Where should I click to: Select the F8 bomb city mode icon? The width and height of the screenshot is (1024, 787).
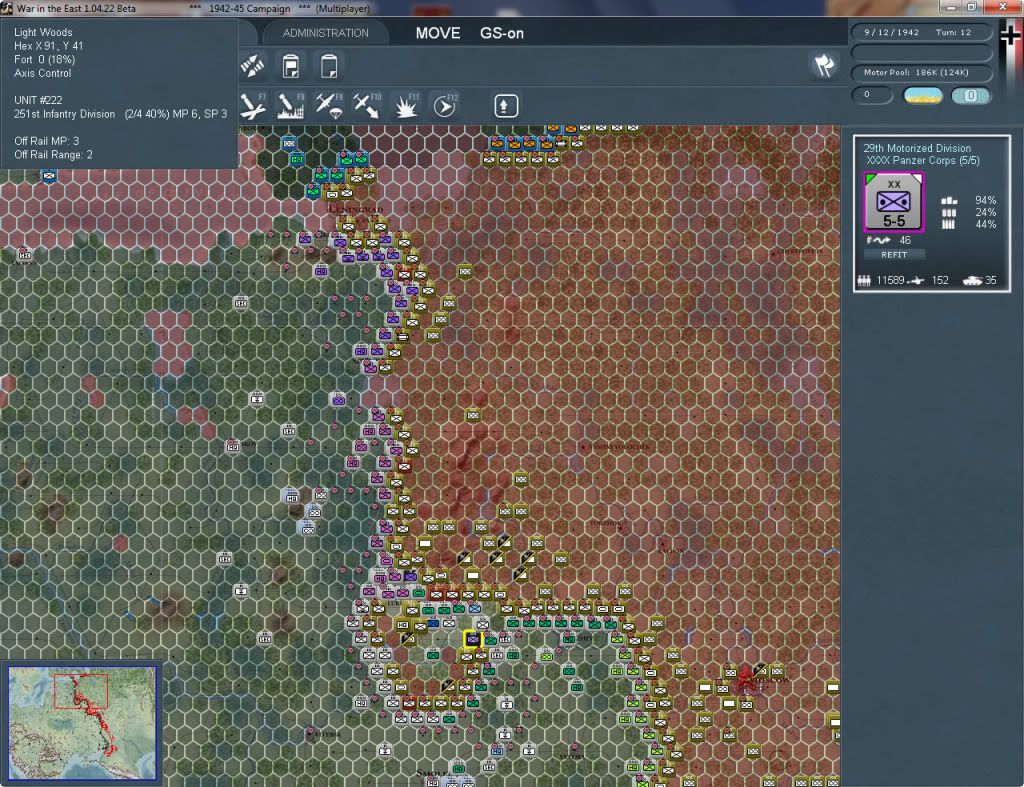(291, 106)
